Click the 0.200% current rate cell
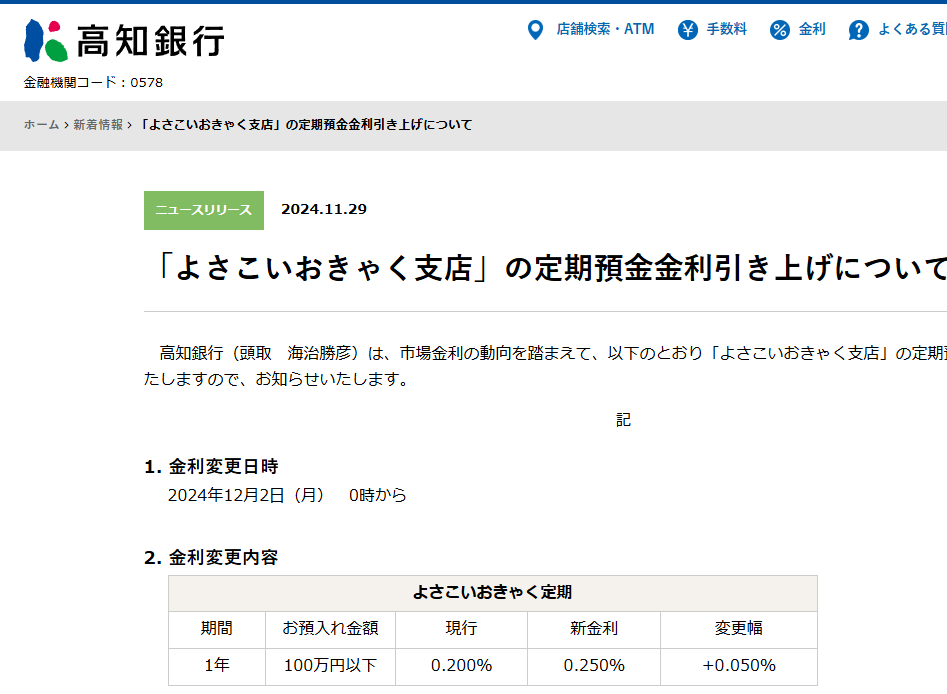The image size is (947, 694). point(461,666)
